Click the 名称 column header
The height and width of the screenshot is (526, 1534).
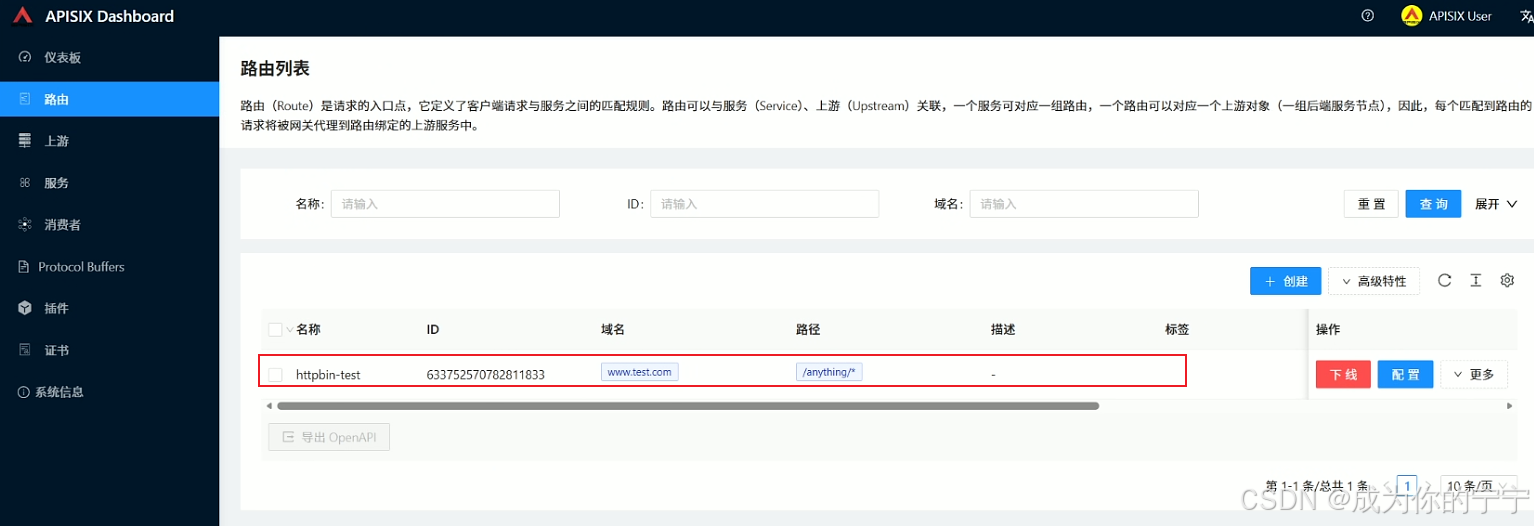click(308, 330)
